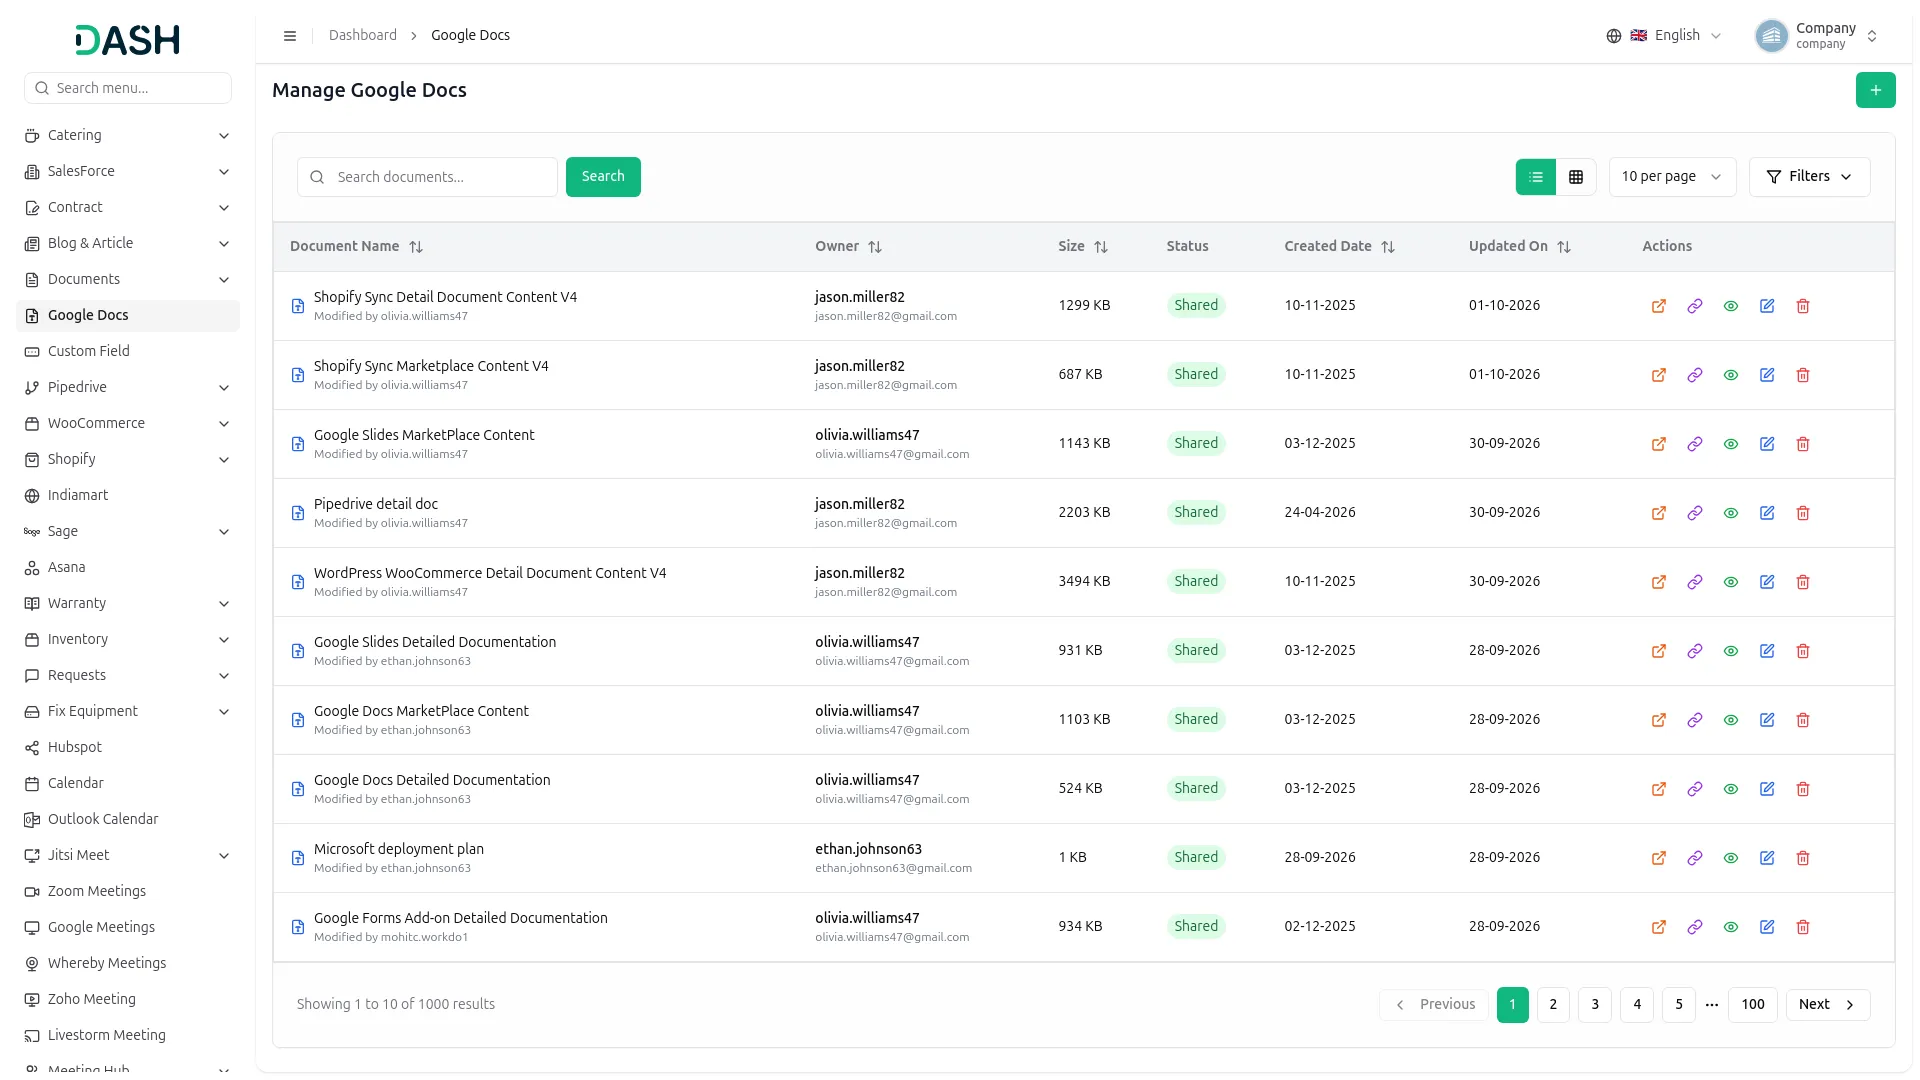View Google Slides Detailed Documentation eye icon
This screenshot has width=1920, height=1080.
[x=1731, y=651]
